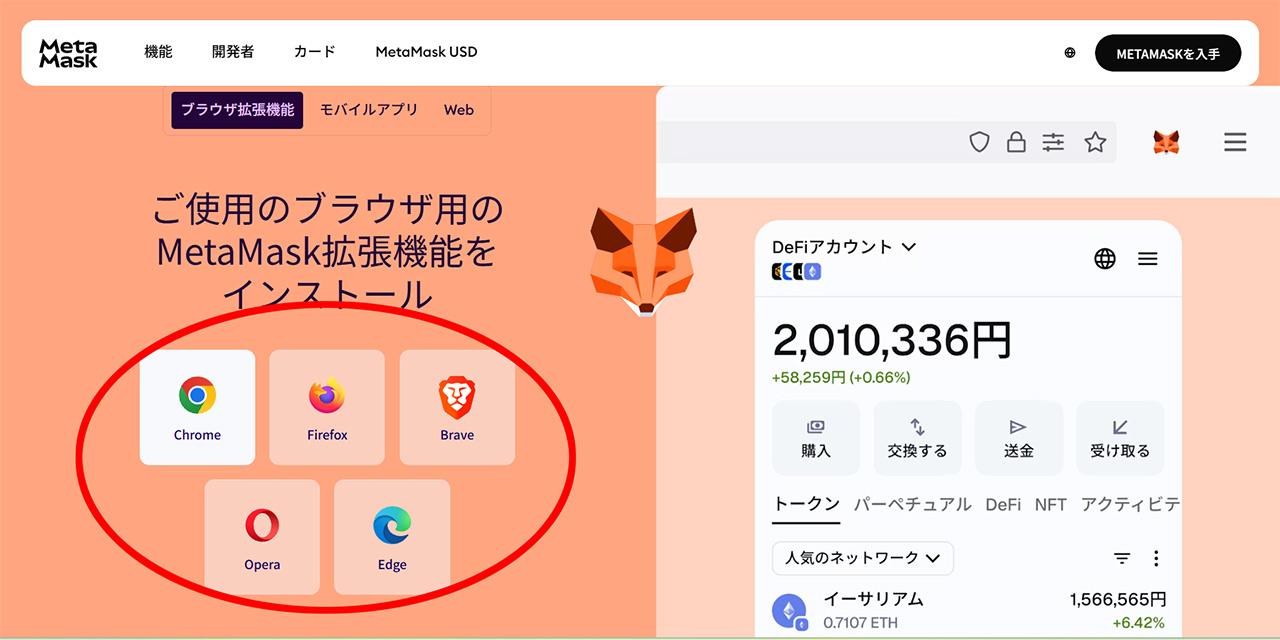
Task: Click the 2,010,336円 balance text
Action: (x=892, y=340)
